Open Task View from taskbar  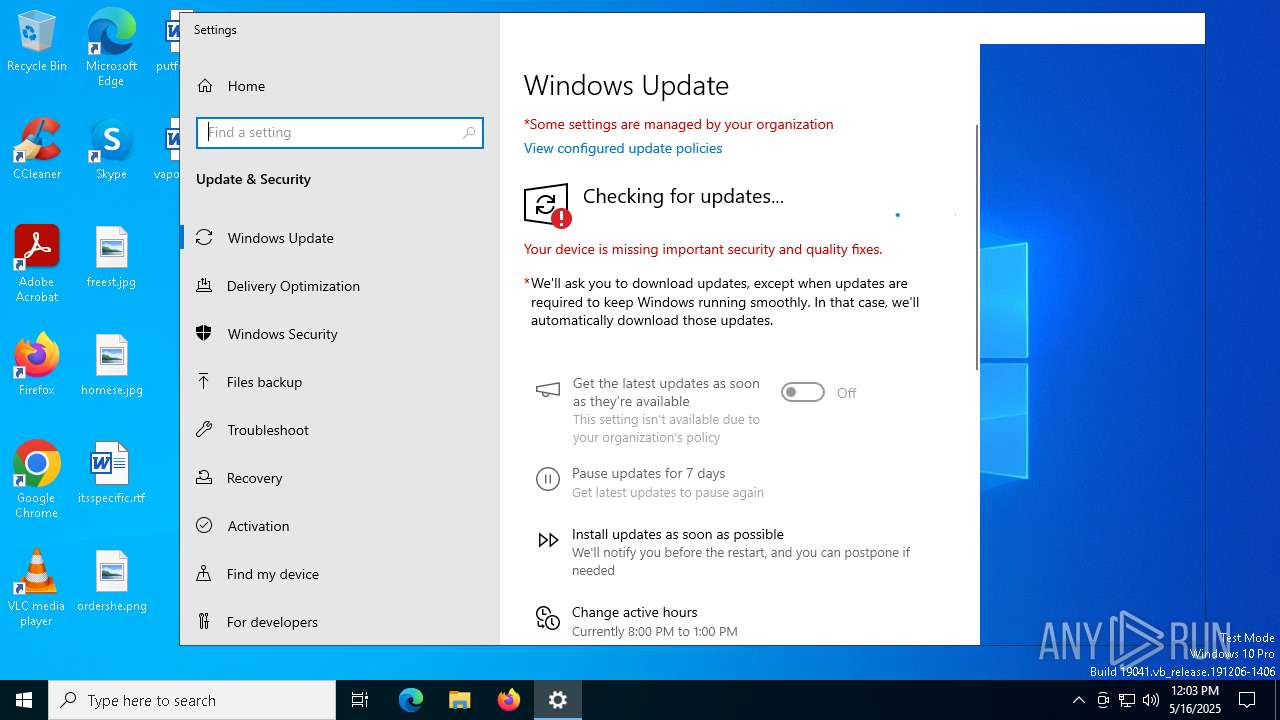click(360, 700)
